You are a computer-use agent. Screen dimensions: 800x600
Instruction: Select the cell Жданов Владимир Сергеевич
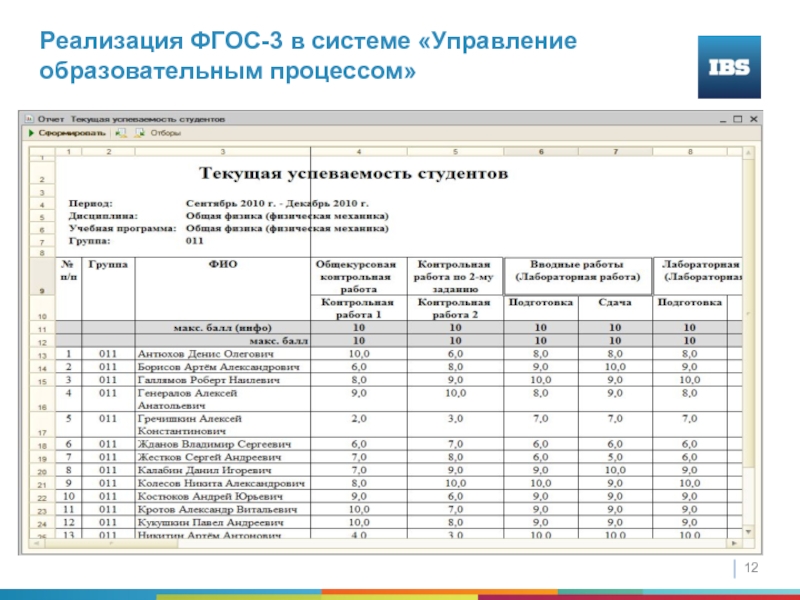[x=222, y=444]
